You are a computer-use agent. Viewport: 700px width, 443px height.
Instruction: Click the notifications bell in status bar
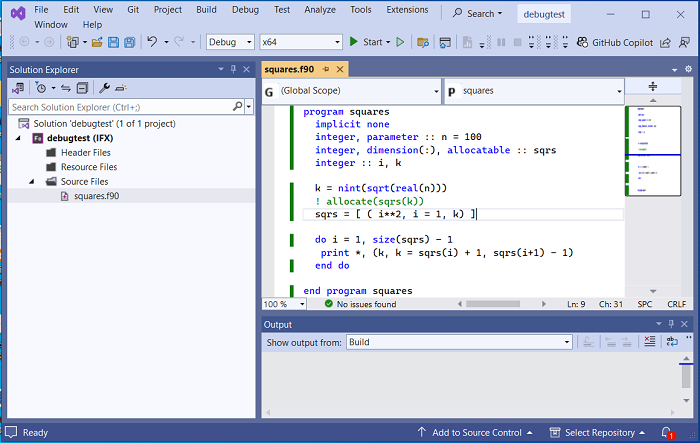[666, 432]
